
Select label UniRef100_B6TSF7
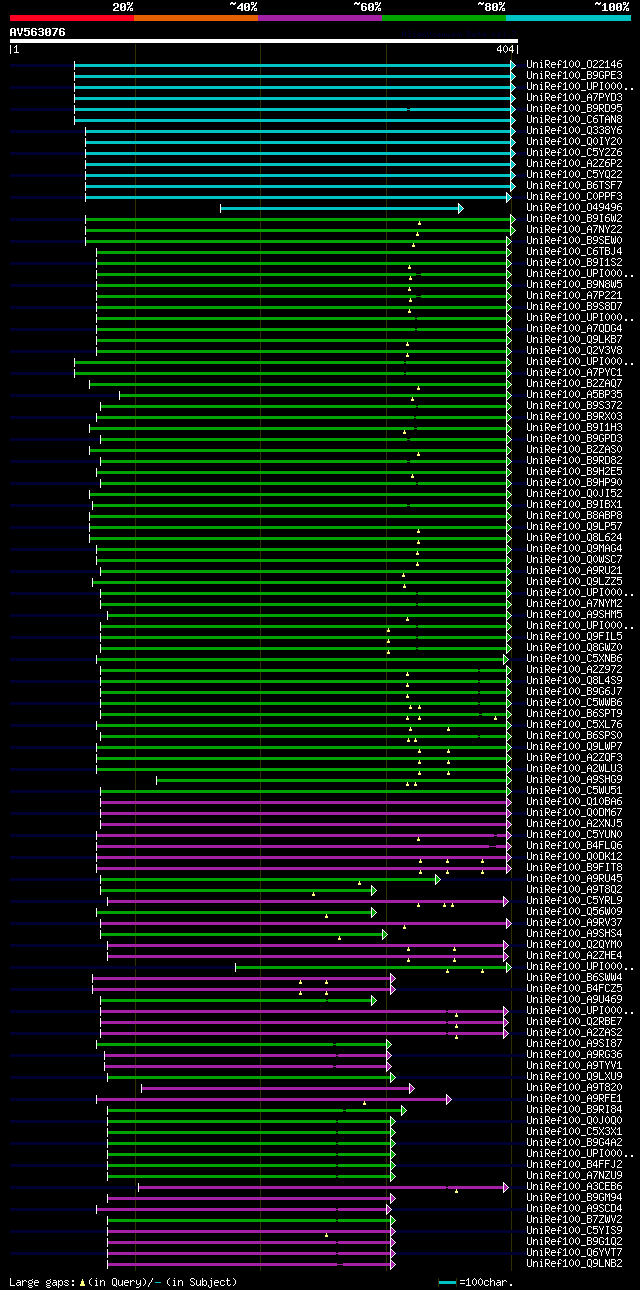coord(574,185)
